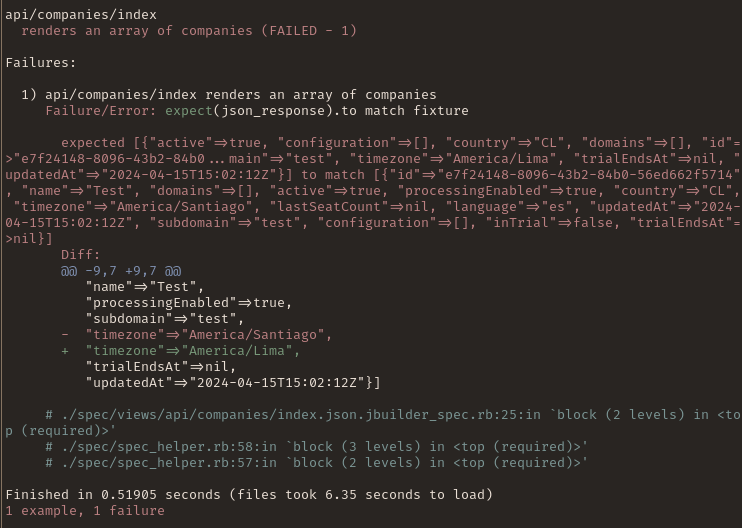Image resolution: width=742 pixels, height=528 pixels.
Task: Click the diff hunk header -9,7 +9,7
Action: tap(121, 271)
